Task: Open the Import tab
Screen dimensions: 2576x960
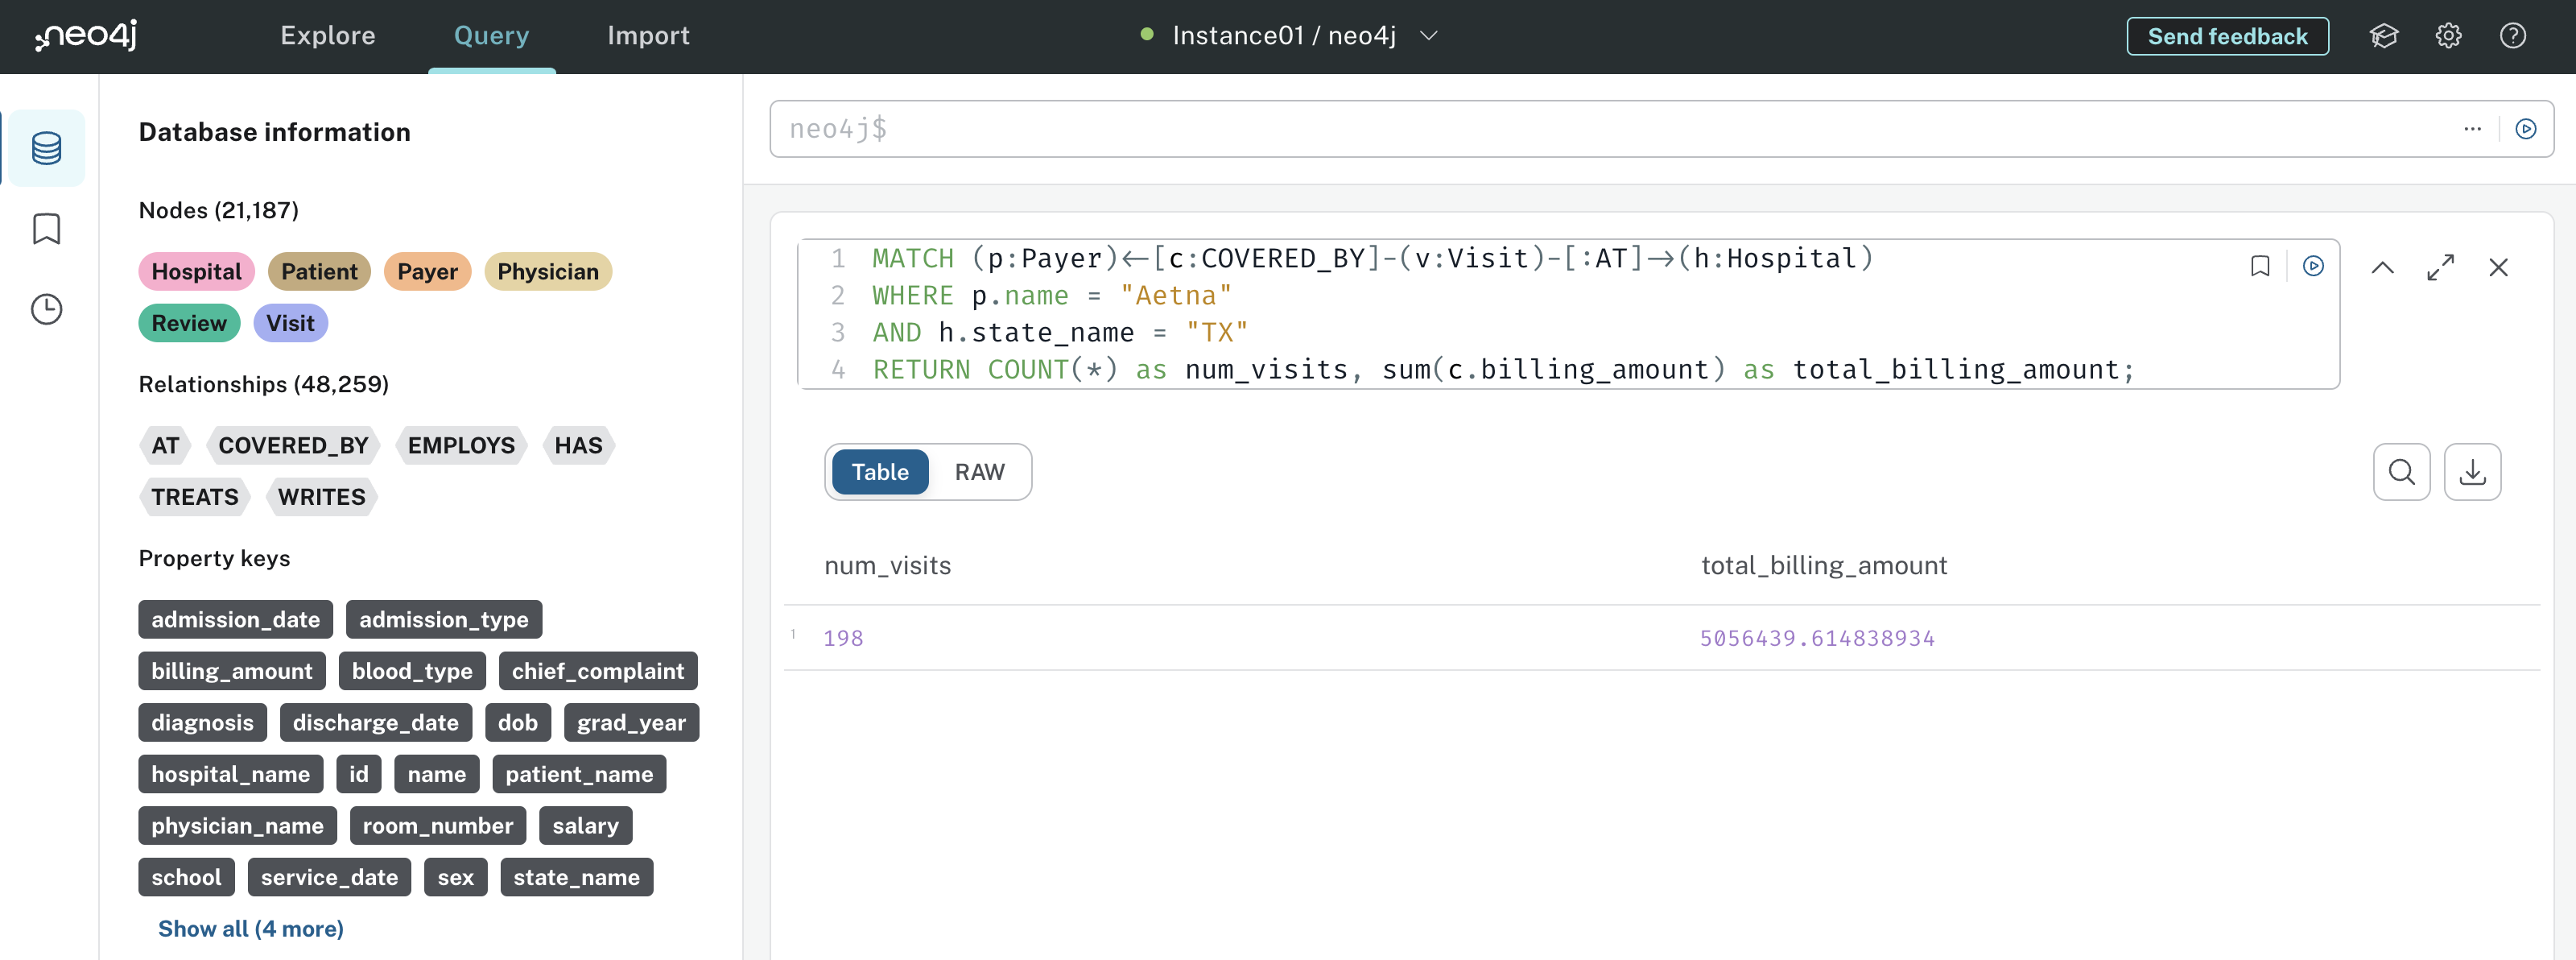Action: [648, 35]
